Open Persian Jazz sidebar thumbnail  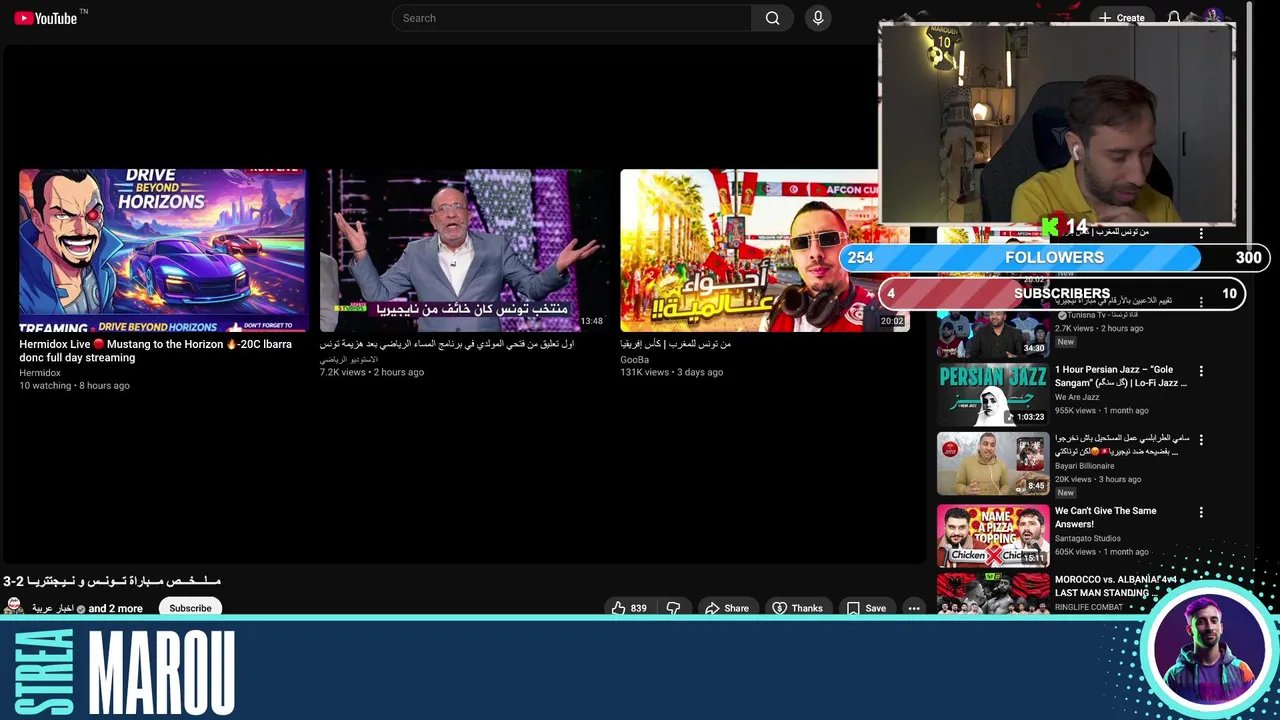pyautogui.click(x=993, y=394)
